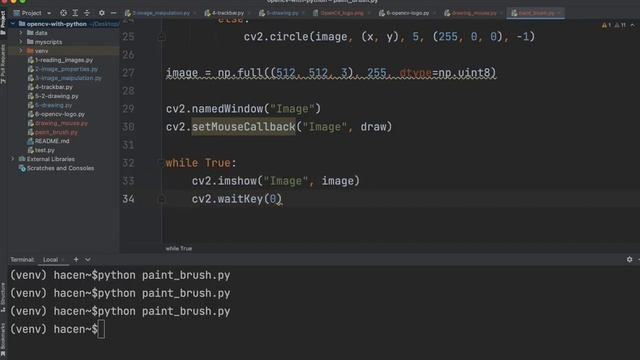Collapse the opencv-with-python root folder
Viewport: 640px width, 360px height.
pos(13,24)
